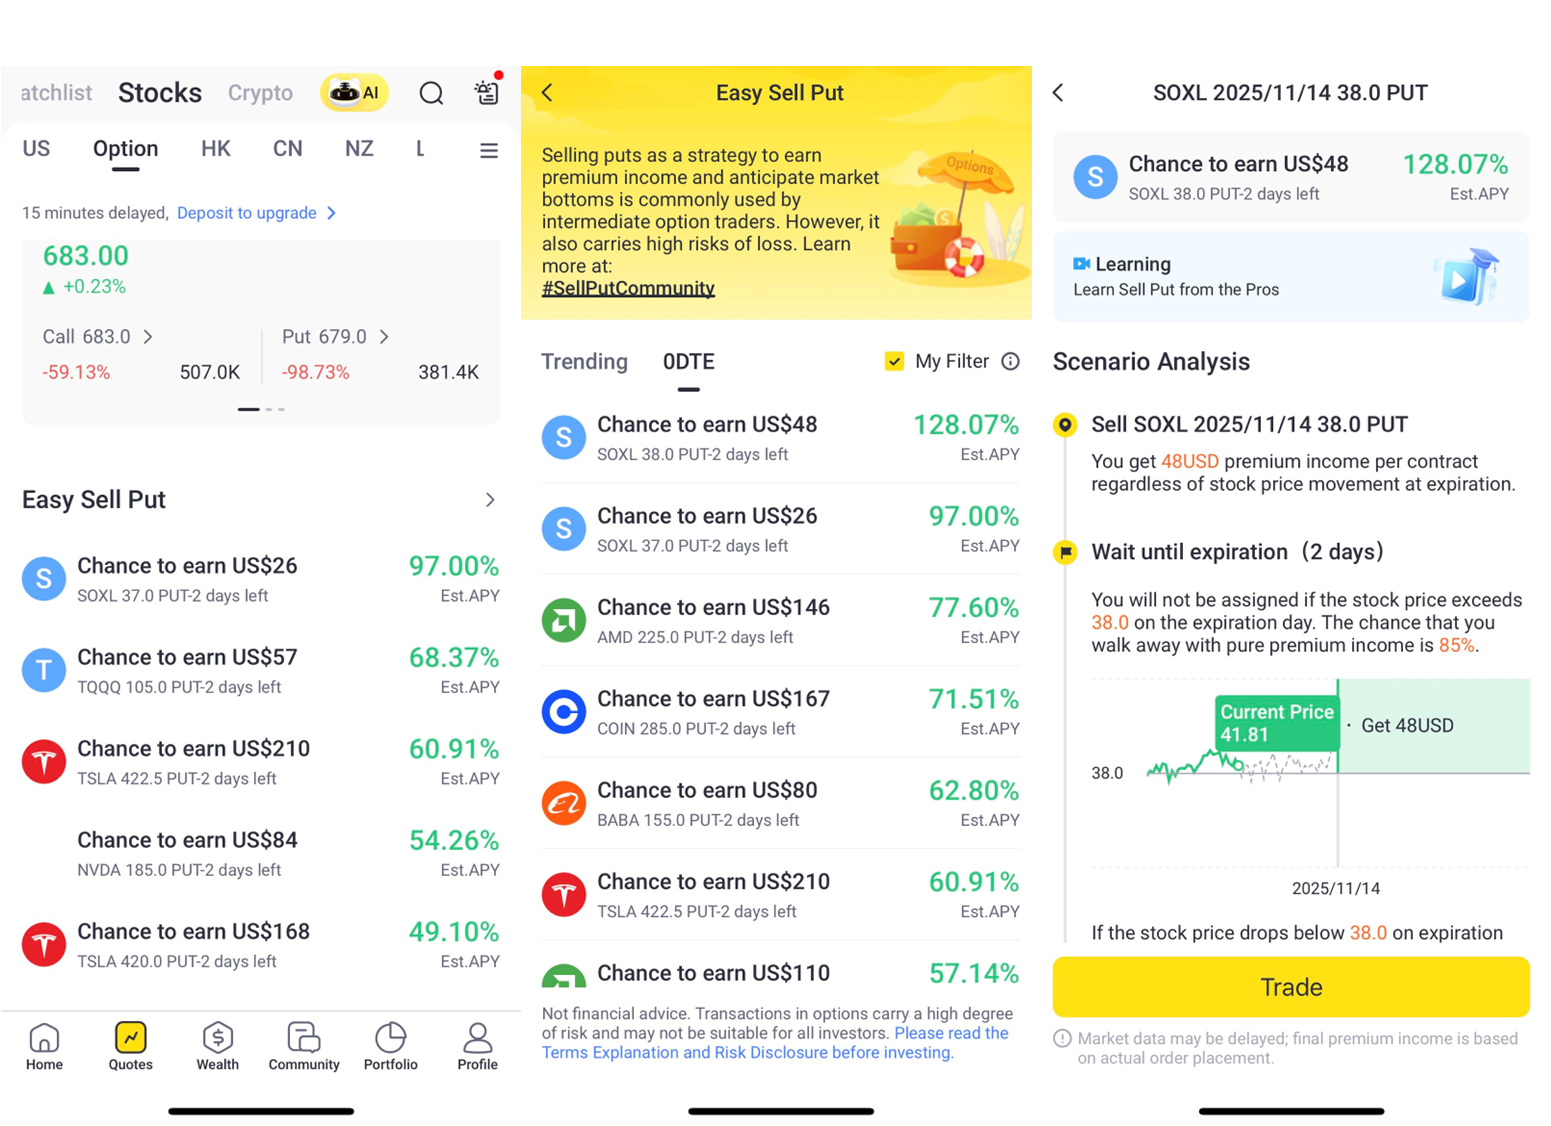Open Learn Sell Put from the Pros card
The image size is (1551, 1126).
click(1291, 277)
